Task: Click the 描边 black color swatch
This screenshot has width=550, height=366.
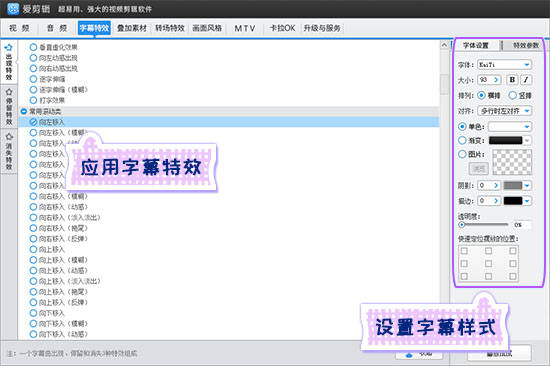Action: coord(513,201)
